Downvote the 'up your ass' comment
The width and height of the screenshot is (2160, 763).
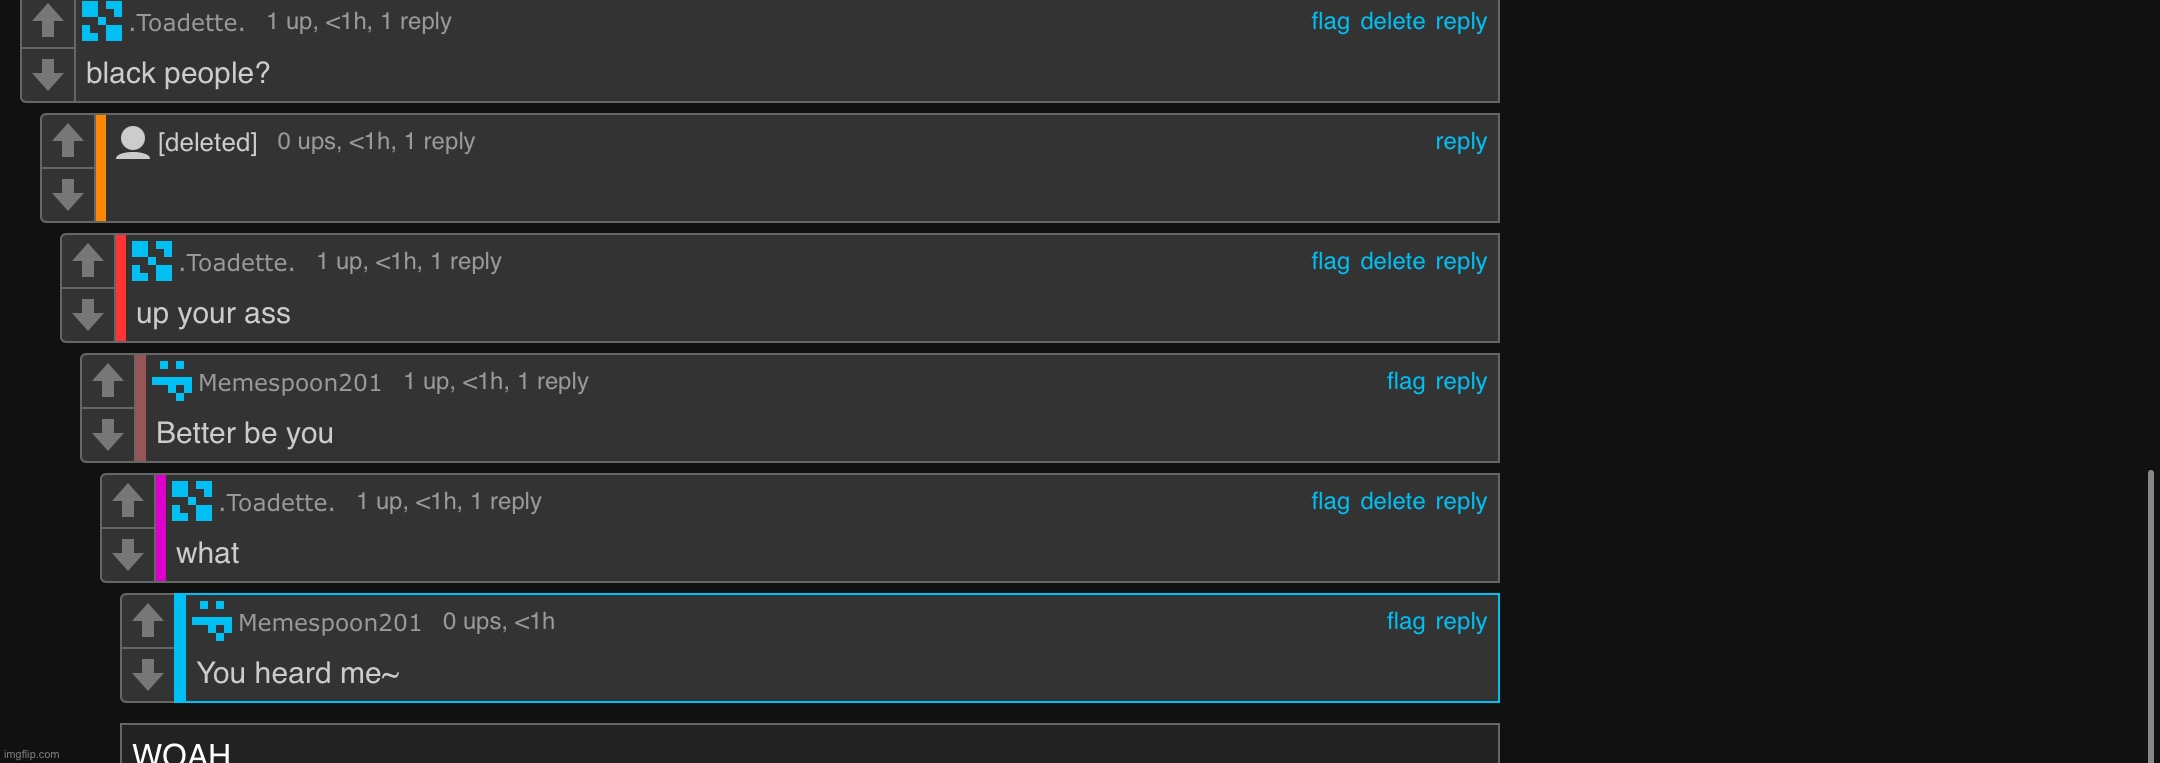[88, 315]
